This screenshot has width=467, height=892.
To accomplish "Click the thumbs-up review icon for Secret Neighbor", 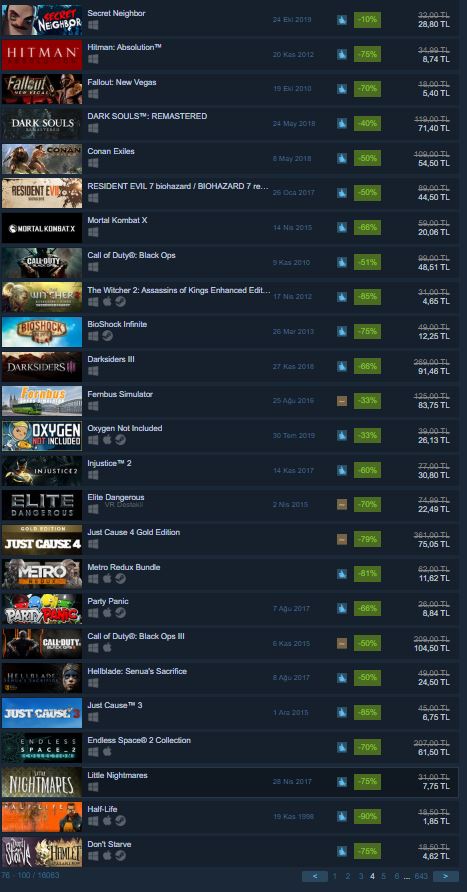I will tap(342, 20).
